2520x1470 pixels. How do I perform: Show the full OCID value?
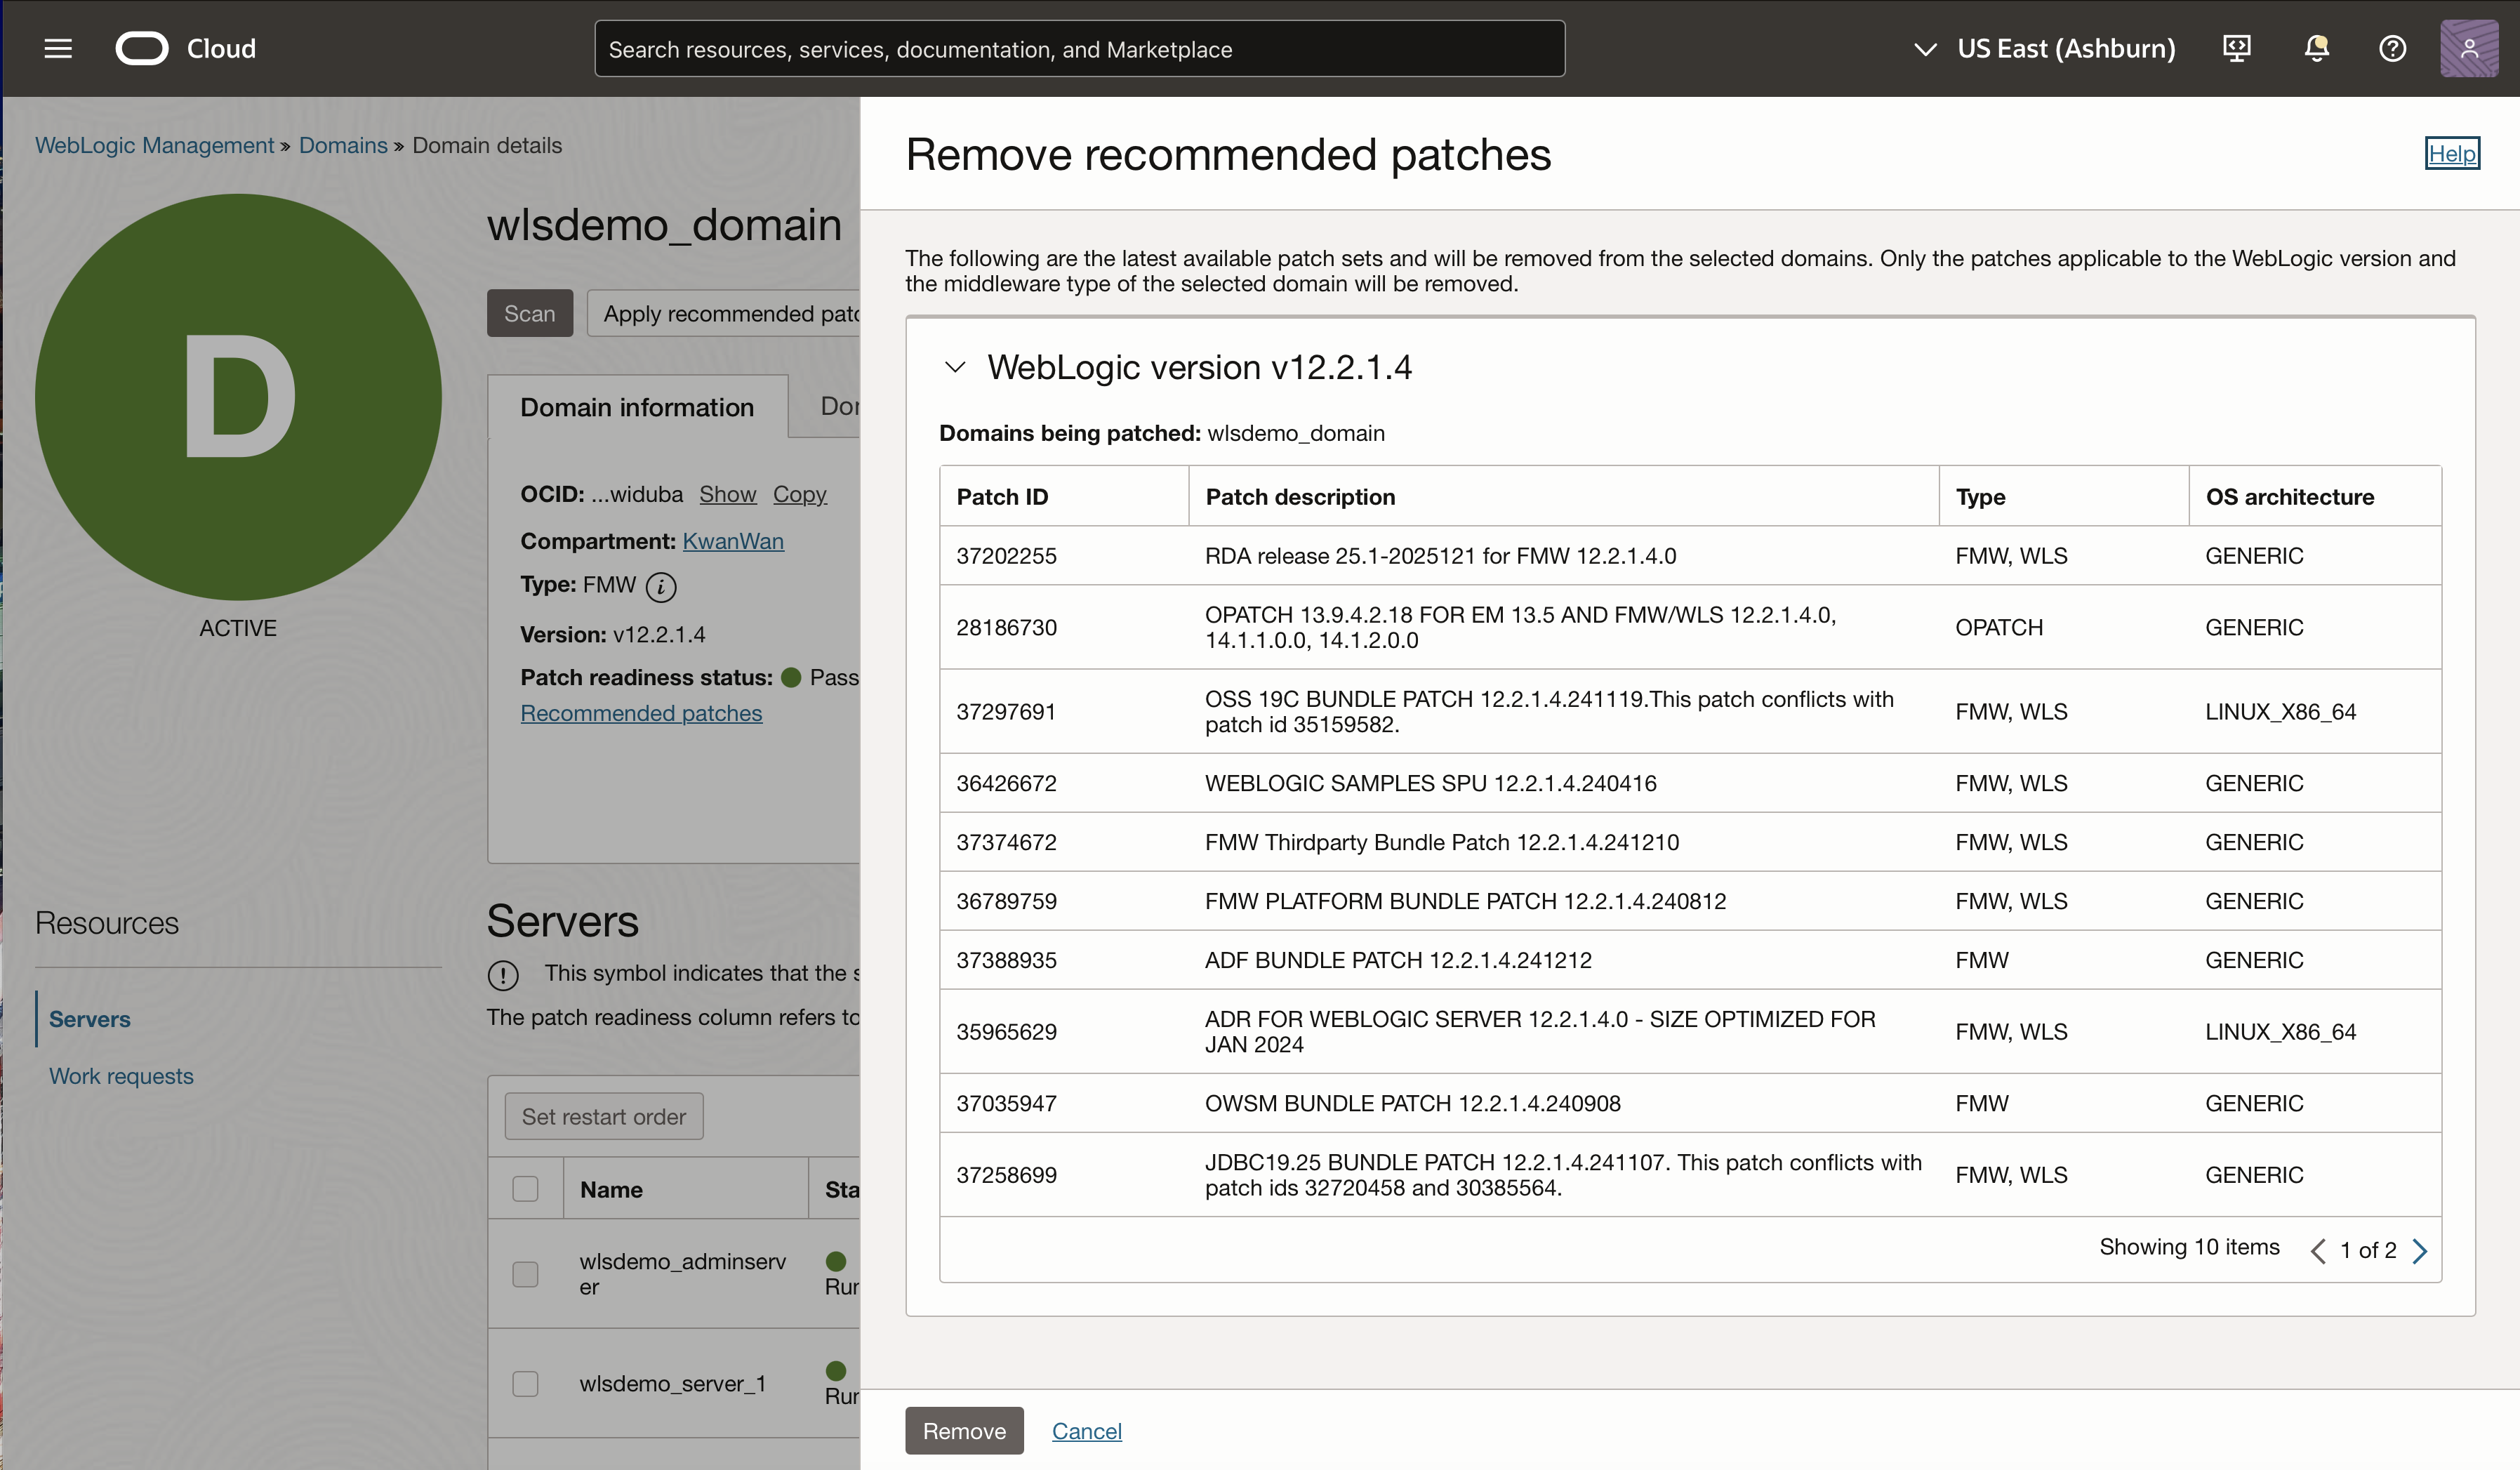coord(727,494)
